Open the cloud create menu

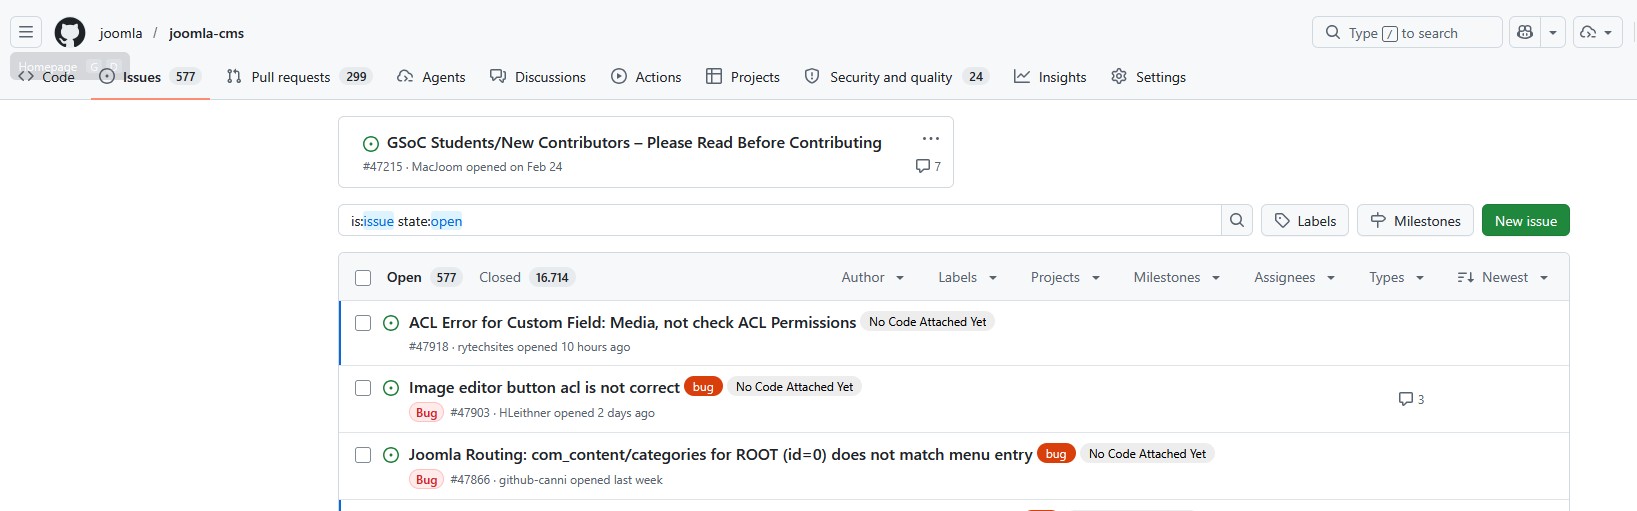(1597, 32)
